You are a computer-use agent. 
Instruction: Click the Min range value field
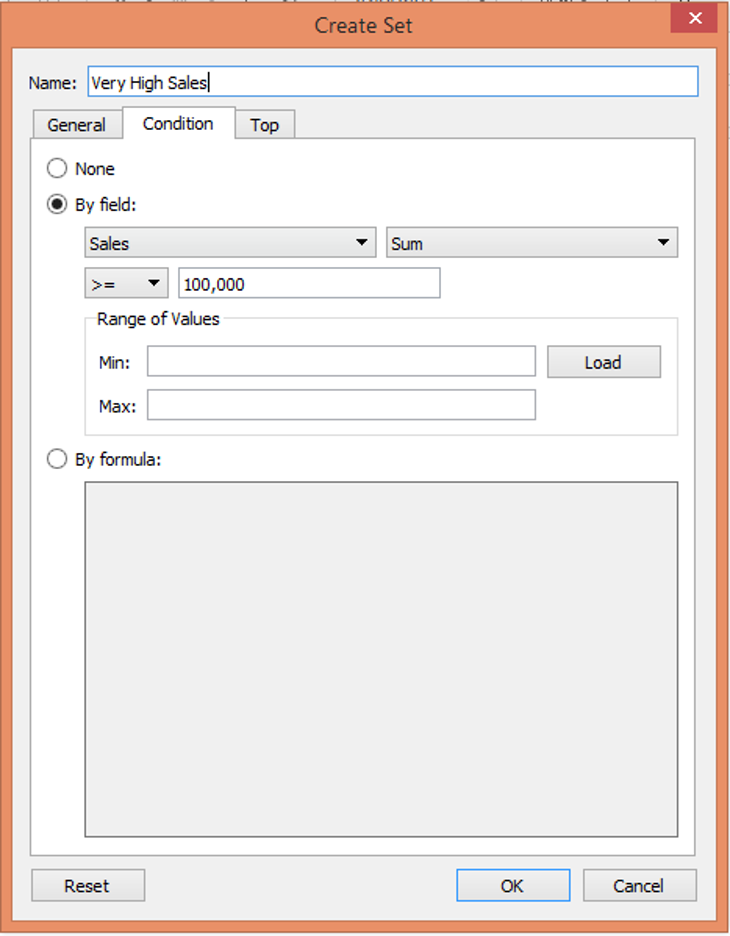coord(341,361)
